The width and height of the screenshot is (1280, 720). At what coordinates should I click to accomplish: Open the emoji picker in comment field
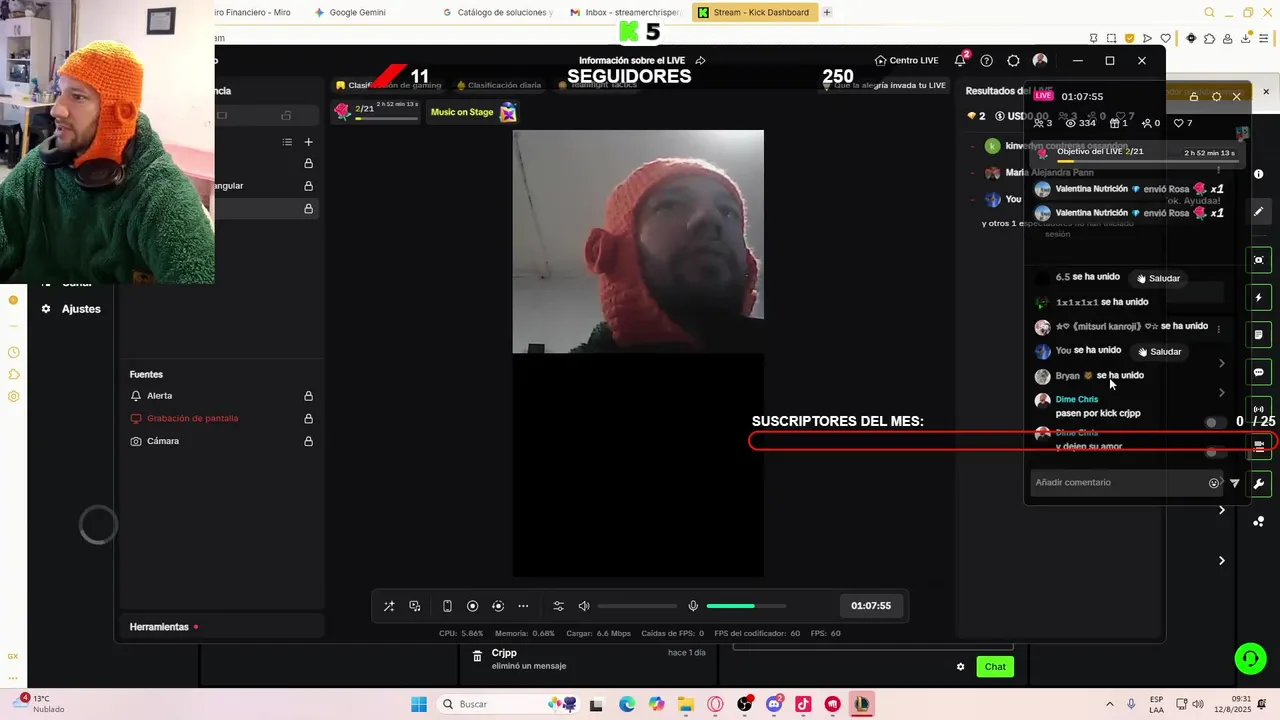tap(1214, 483)
